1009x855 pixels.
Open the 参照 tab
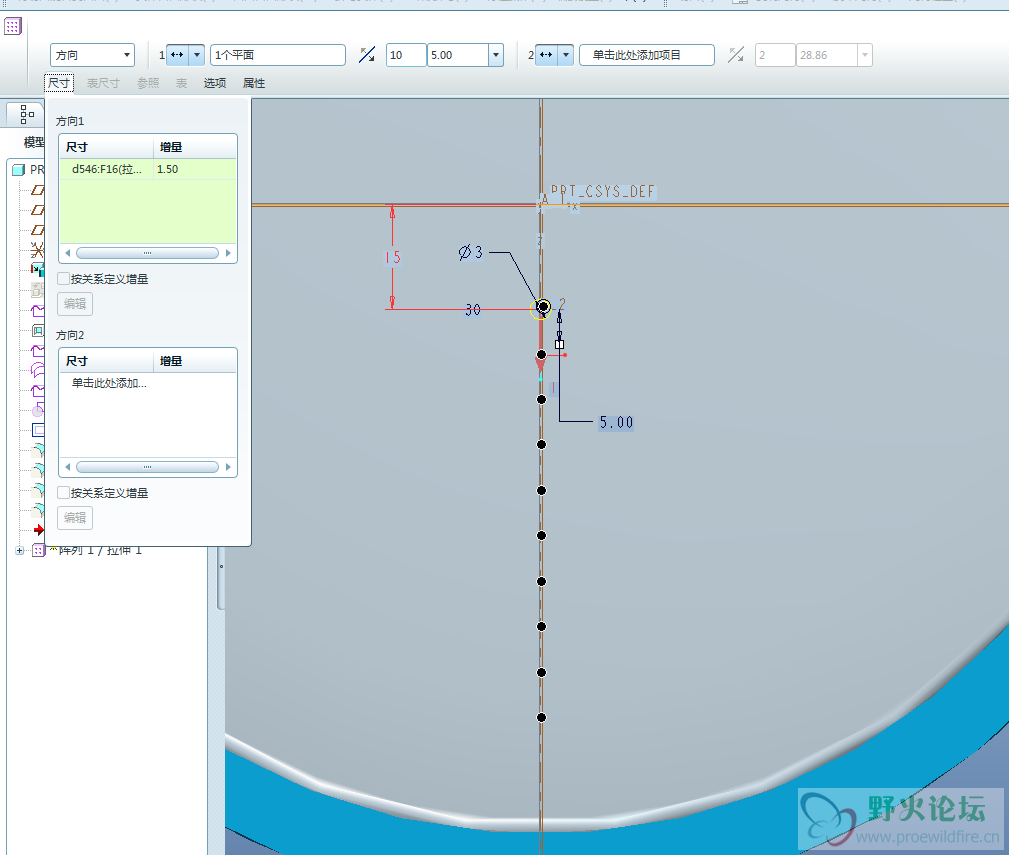tap(148, 83)
